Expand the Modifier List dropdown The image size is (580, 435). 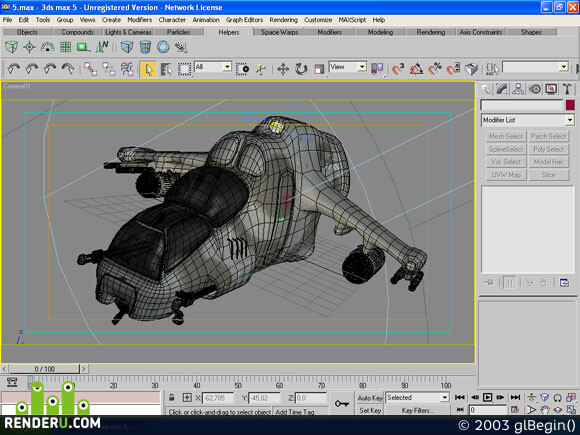point(527,120)
